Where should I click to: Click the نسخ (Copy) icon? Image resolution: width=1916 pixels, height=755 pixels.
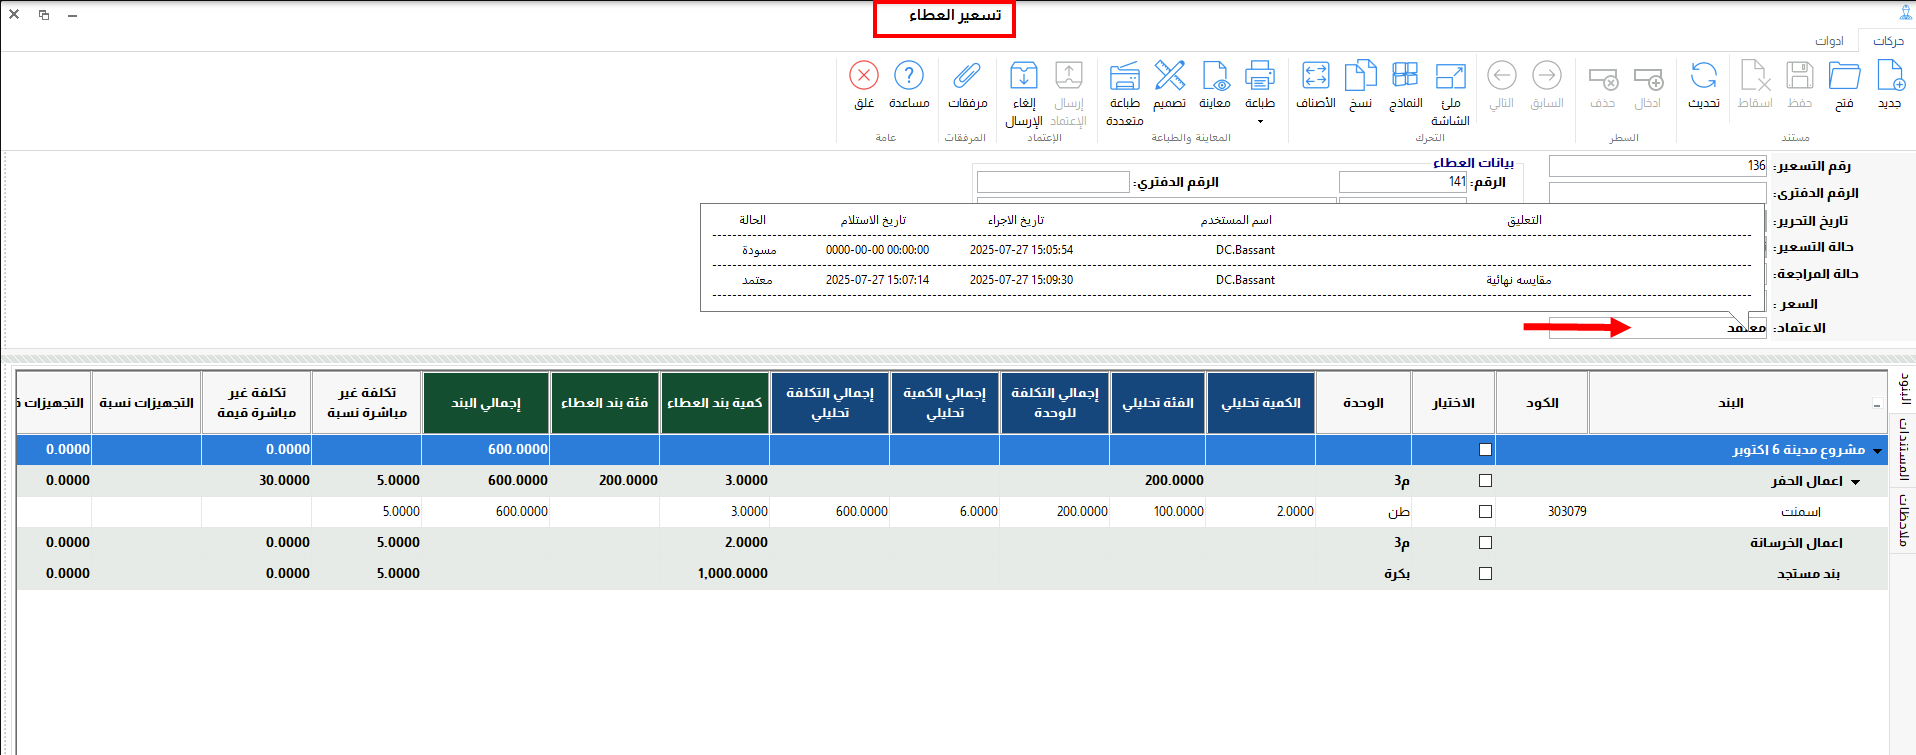pyautogui.click(x=1361, y=75)
